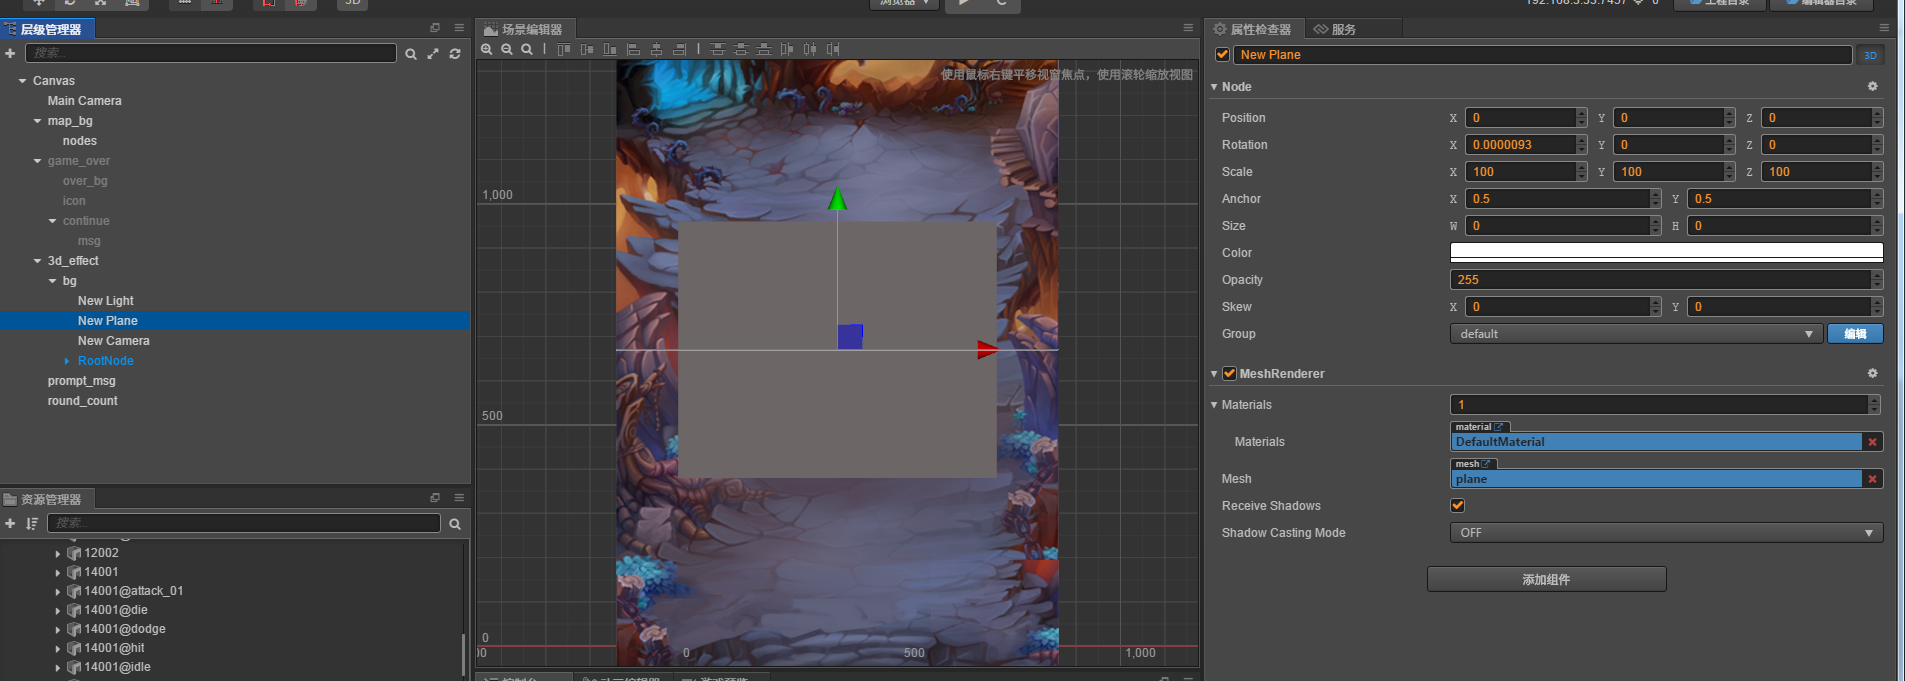Click the hierarchy search field
1905x681 pixels.
click(x=210, y=53)
